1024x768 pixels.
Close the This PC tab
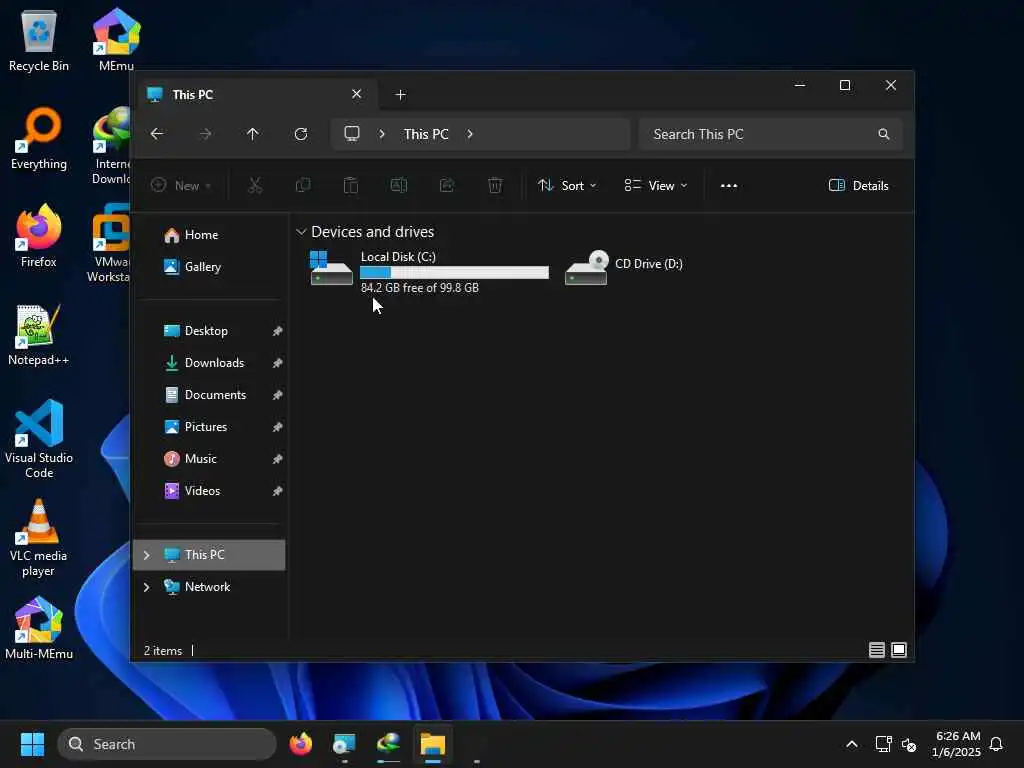[x=357, y=94]
